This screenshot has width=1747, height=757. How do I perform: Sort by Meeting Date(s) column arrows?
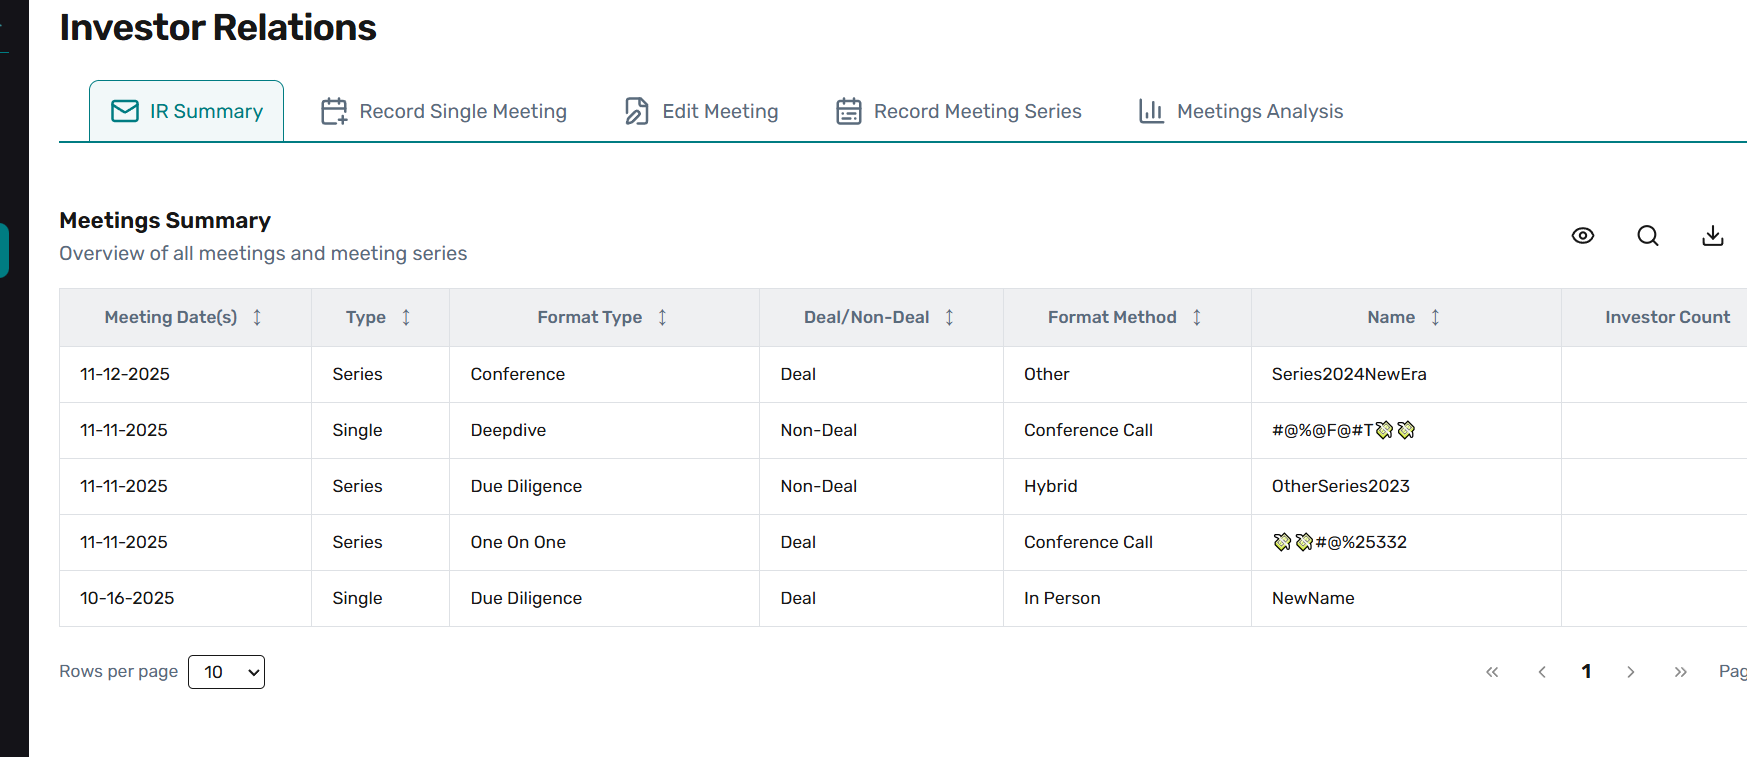(257, 317)
